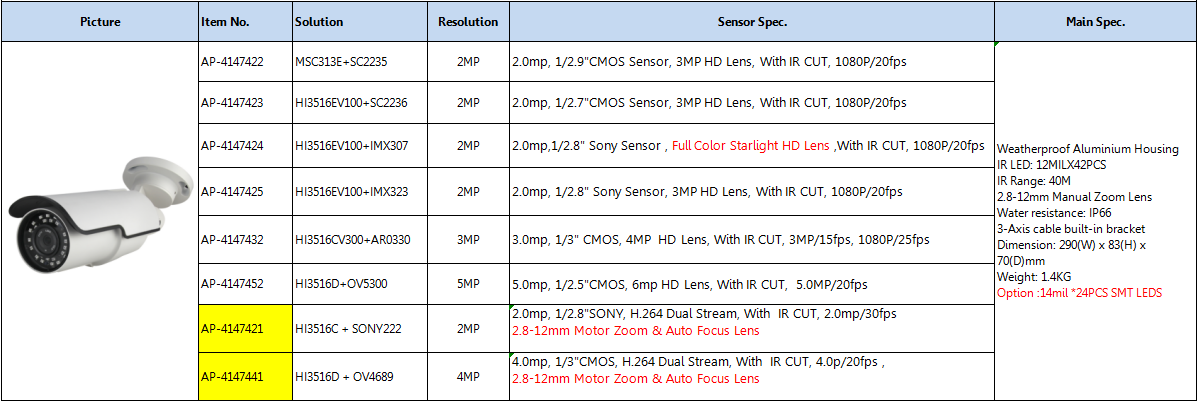Select the Sensor Spec. header cell

click(752, 22)
